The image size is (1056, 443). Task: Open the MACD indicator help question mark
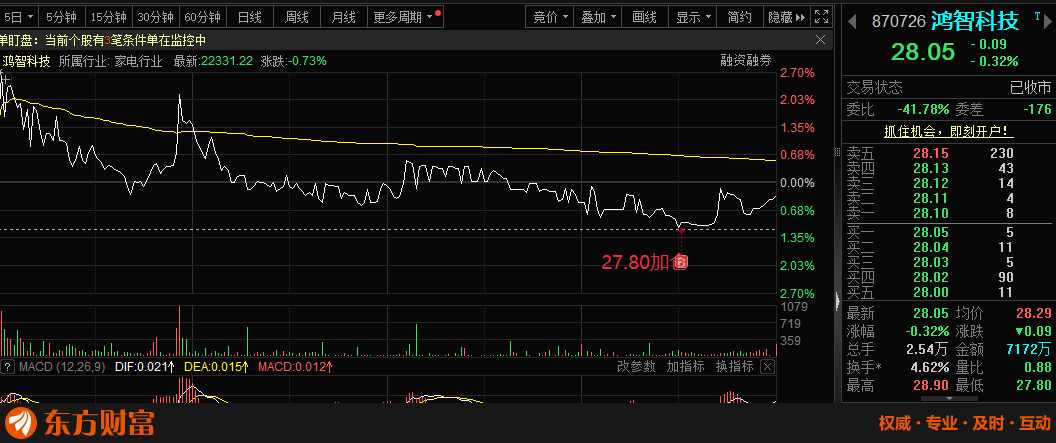8,367
